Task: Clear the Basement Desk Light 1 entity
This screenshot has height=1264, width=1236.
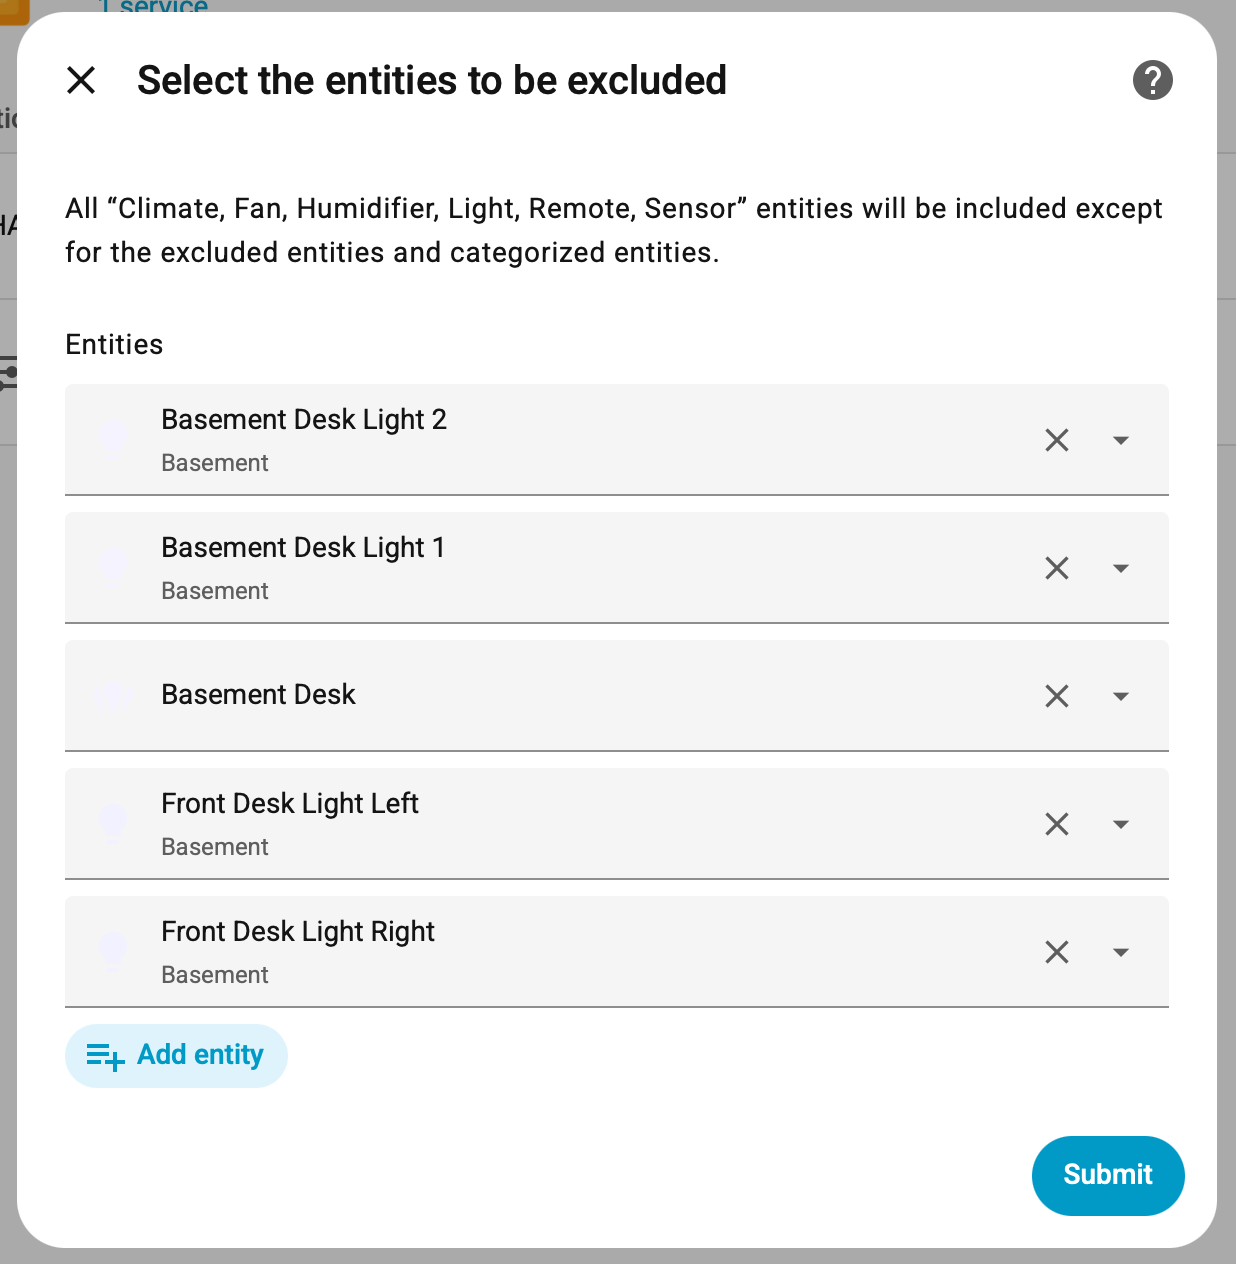Action: [x=1057, y=568]
